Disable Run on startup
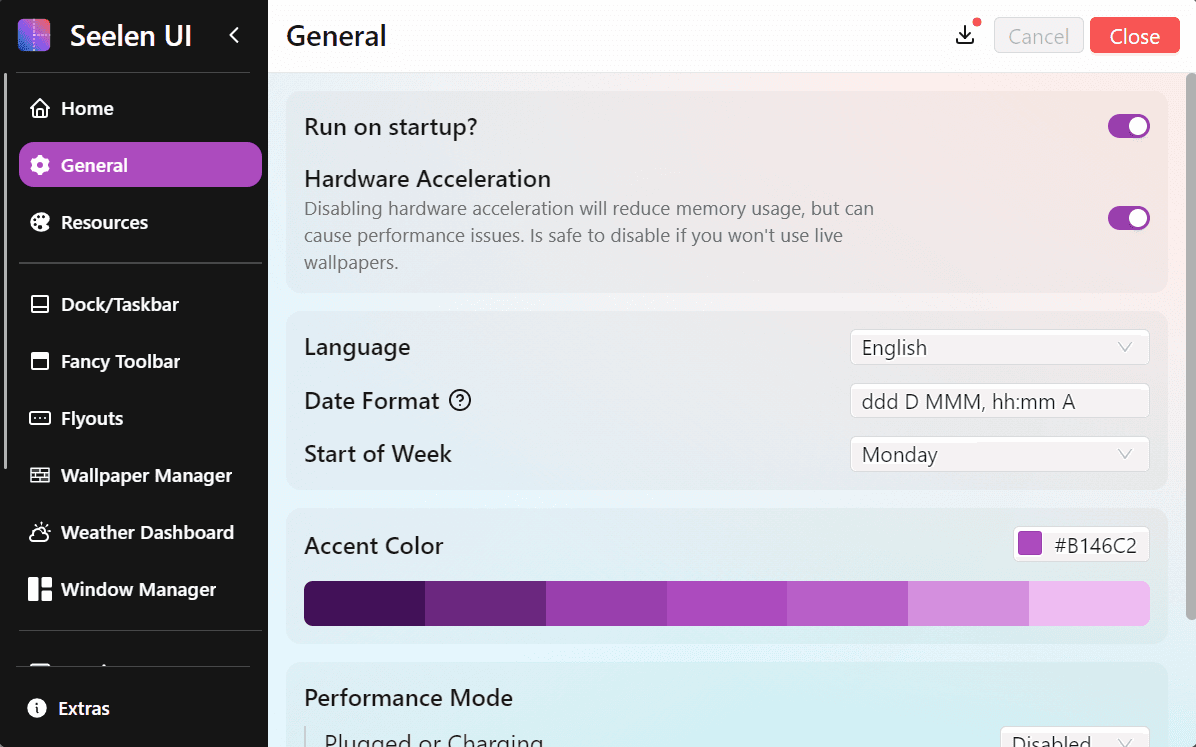The image size is (1196, 747). [x=1129, y=126]
